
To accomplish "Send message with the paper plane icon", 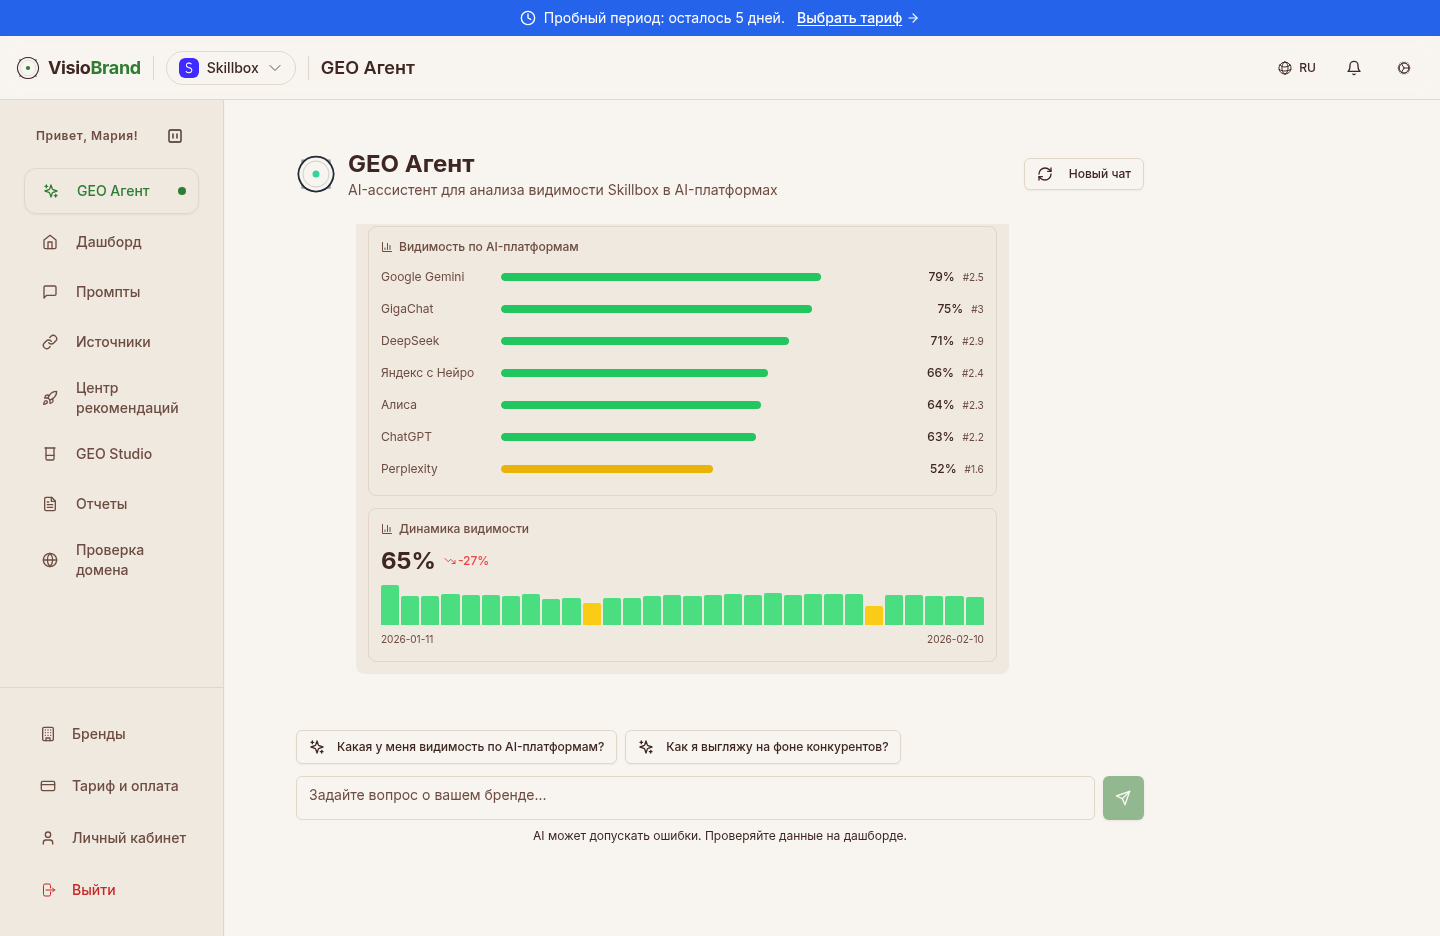I will pyautogui.click(x=1123, y=798).
